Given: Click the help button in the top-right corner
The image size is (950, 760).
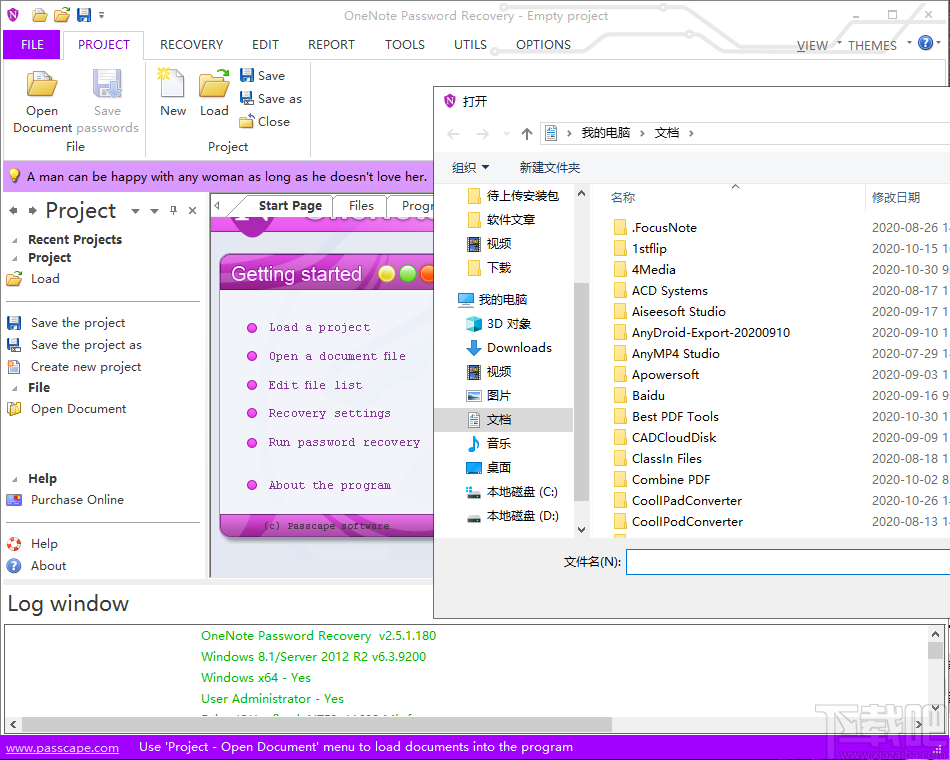Looking at the screenshot, I should 925,42.
